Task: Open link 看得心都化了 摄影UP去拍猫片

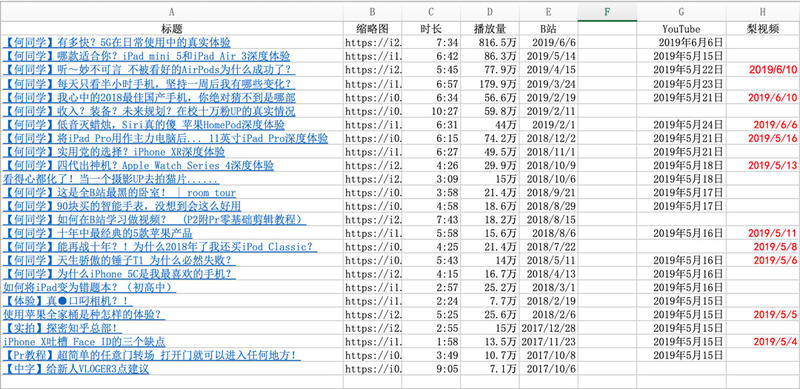Action: 111,179
